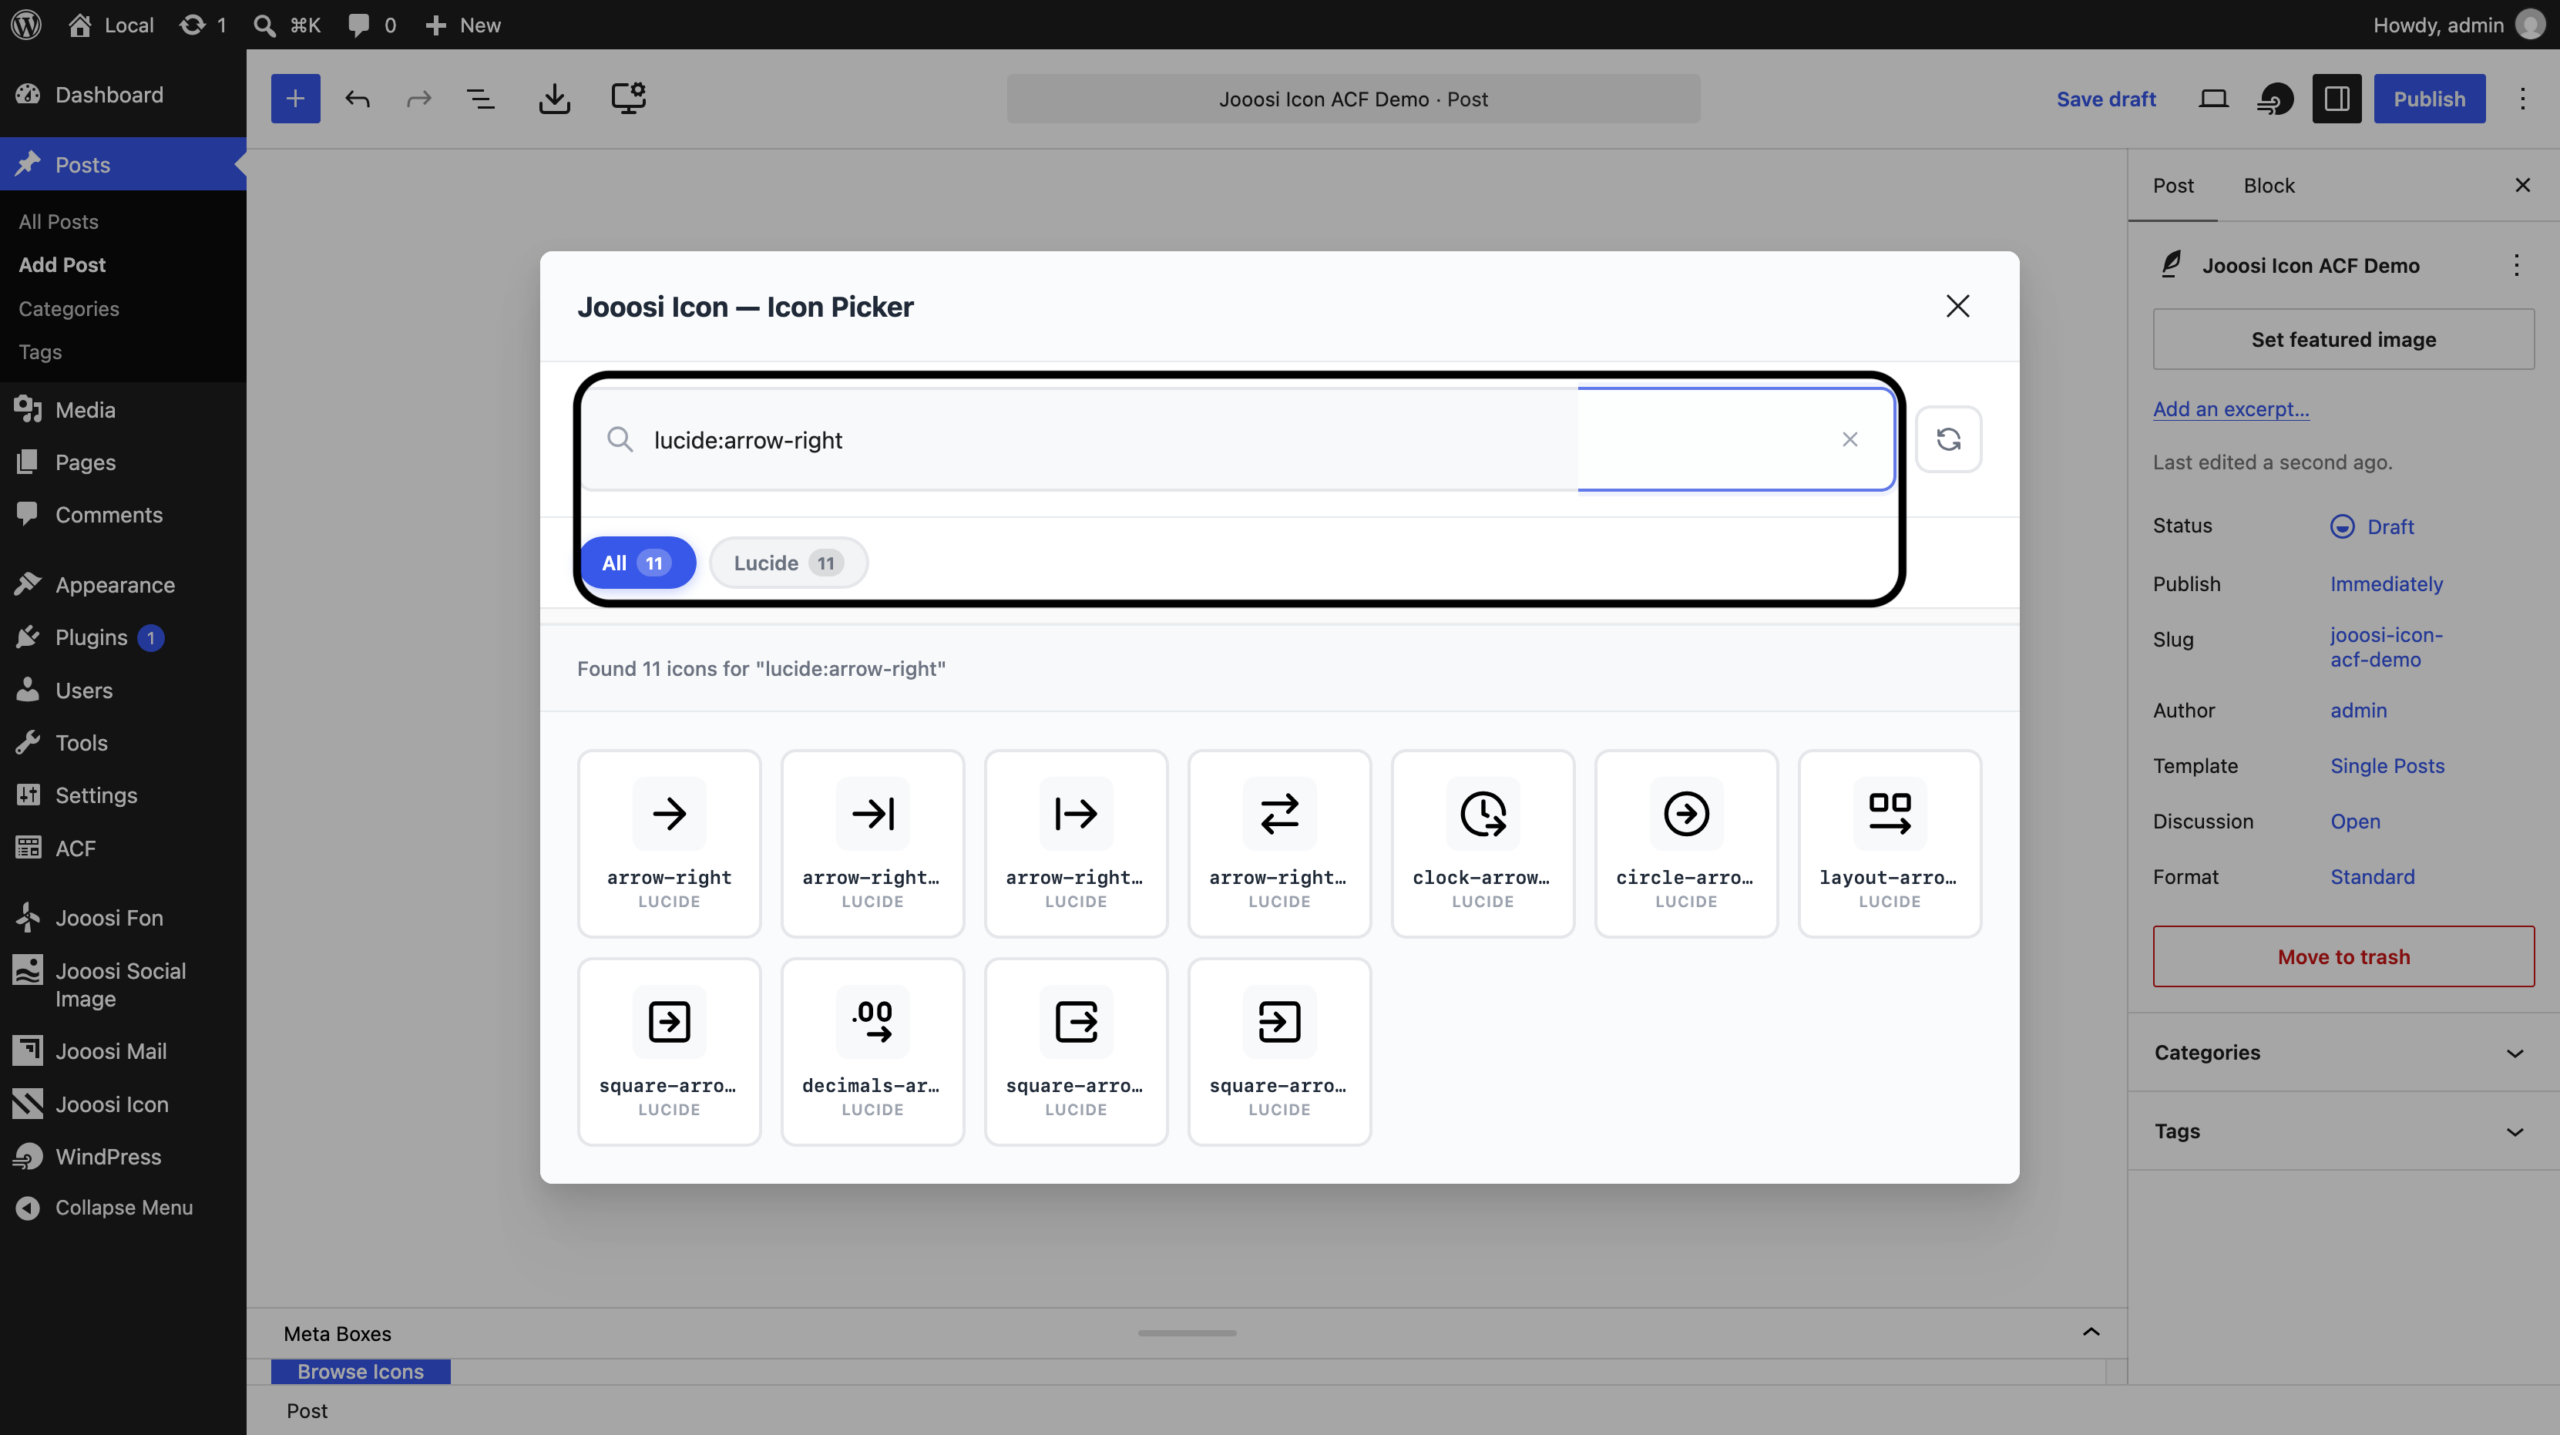
Task: Select the arrow-right Lucide icon
Action: coord(669,843)
